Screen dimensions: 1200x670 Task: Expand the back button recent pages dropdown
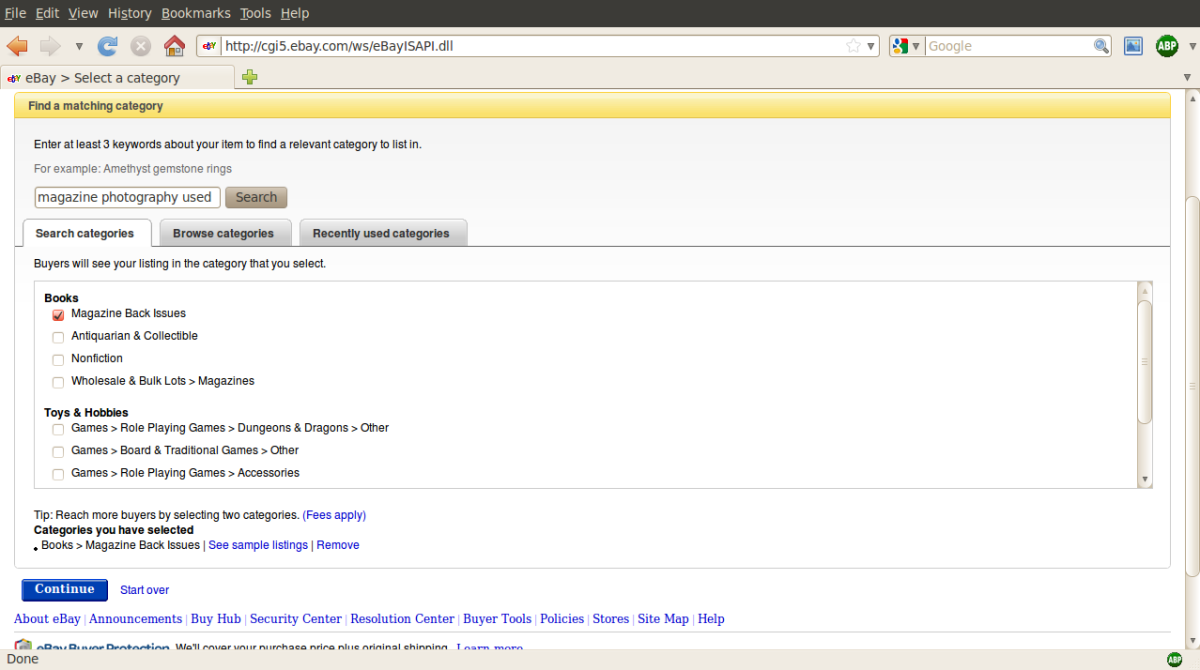78,45
